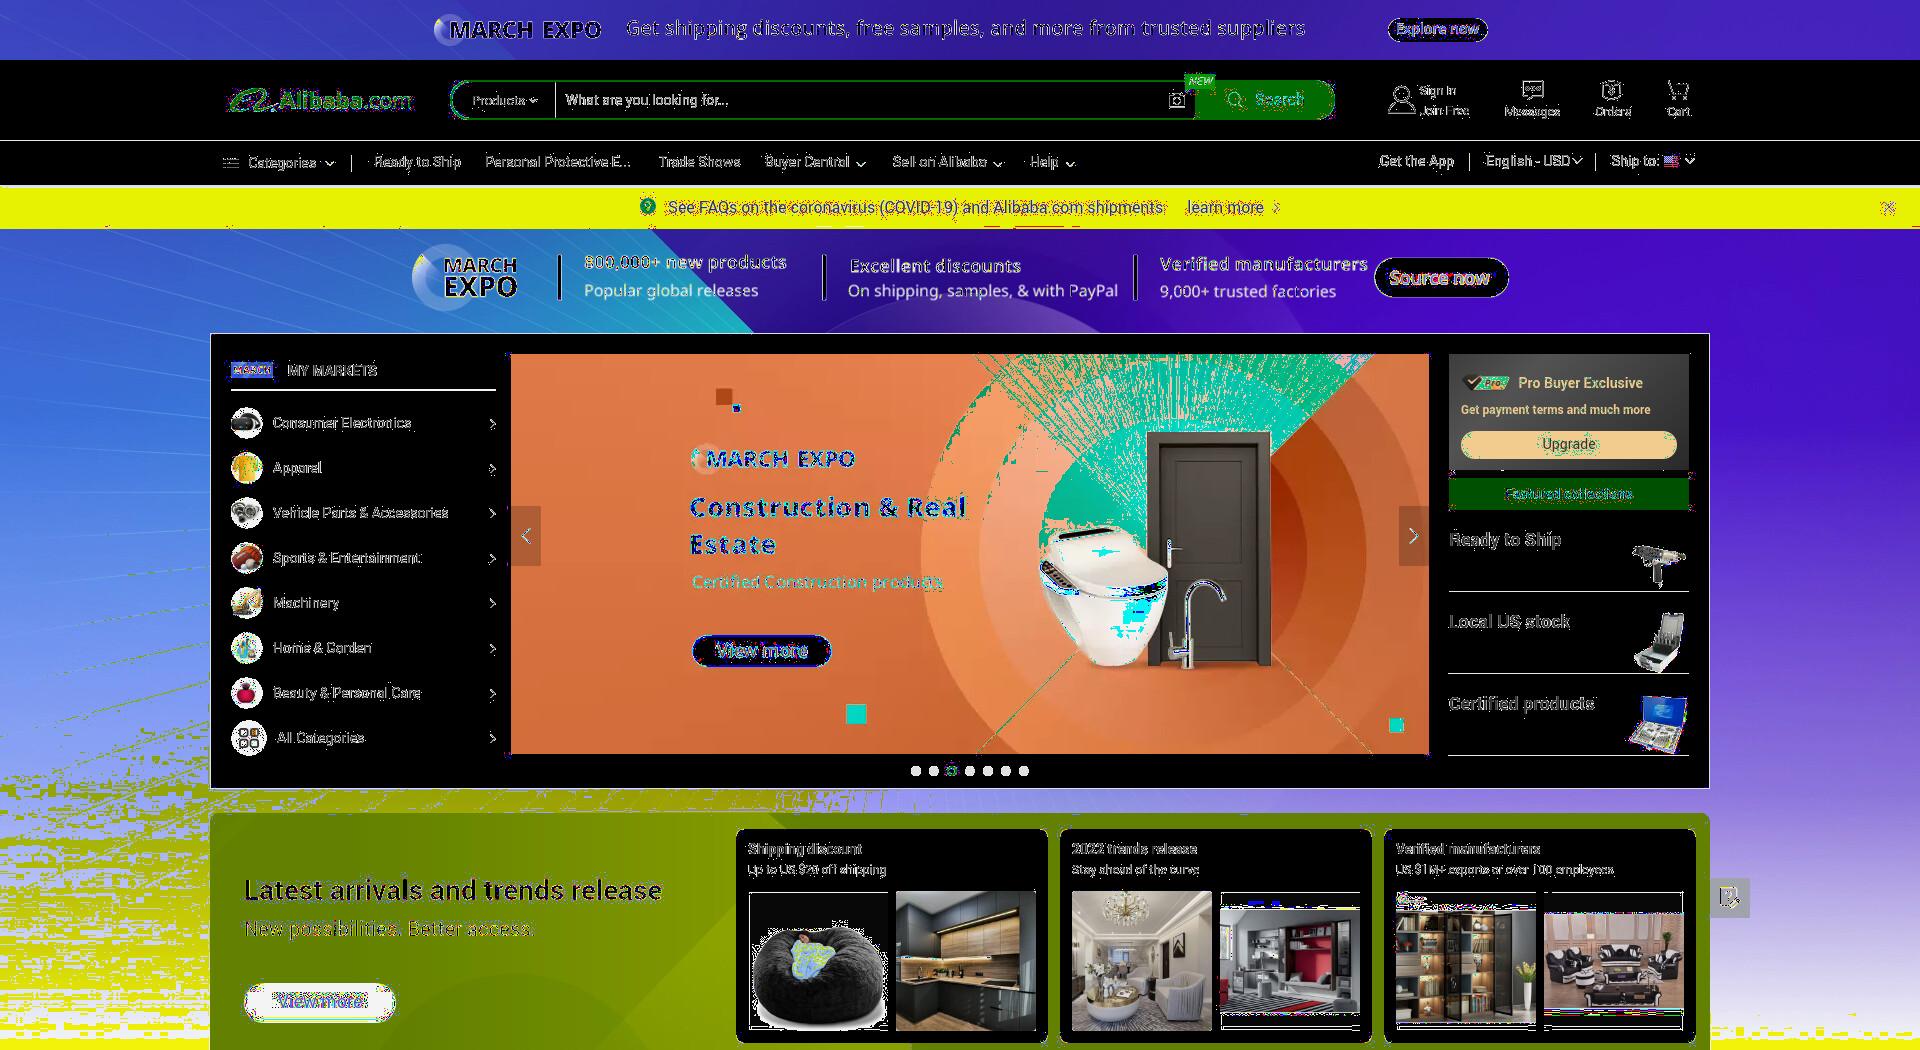Click the Upgrade Pro Buyer button
Viewport: 1920px width, 1050px height.
coord(1568,444)
